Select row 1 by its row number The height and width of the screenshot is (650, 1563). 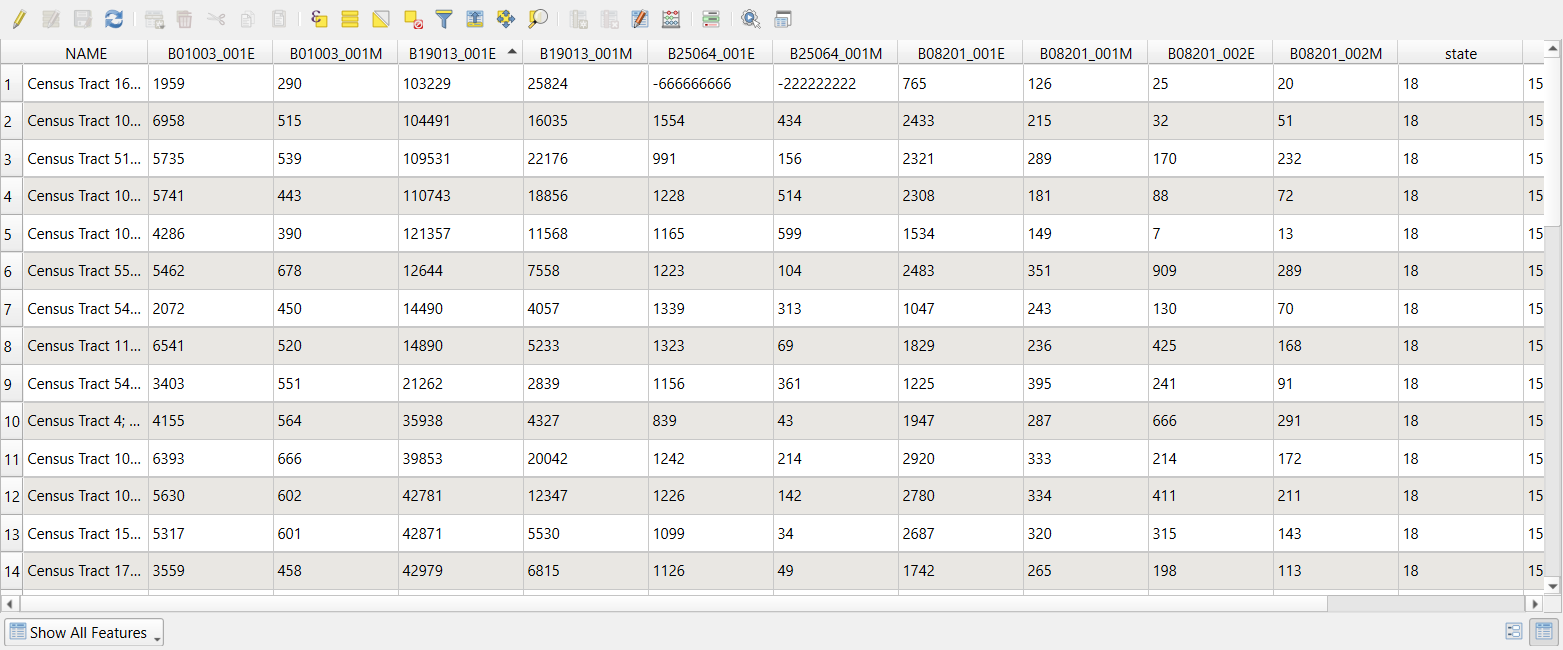pyautogui.click(x=11, y=84)
